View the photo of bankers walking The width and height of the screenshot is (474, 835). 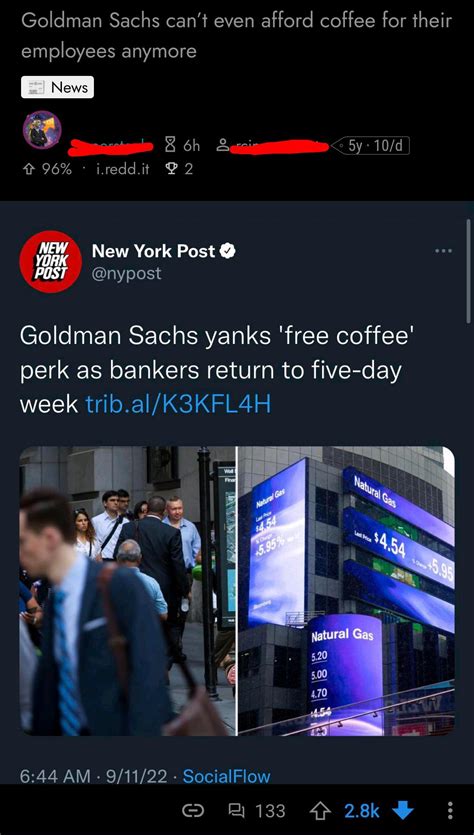click(127, 591)
